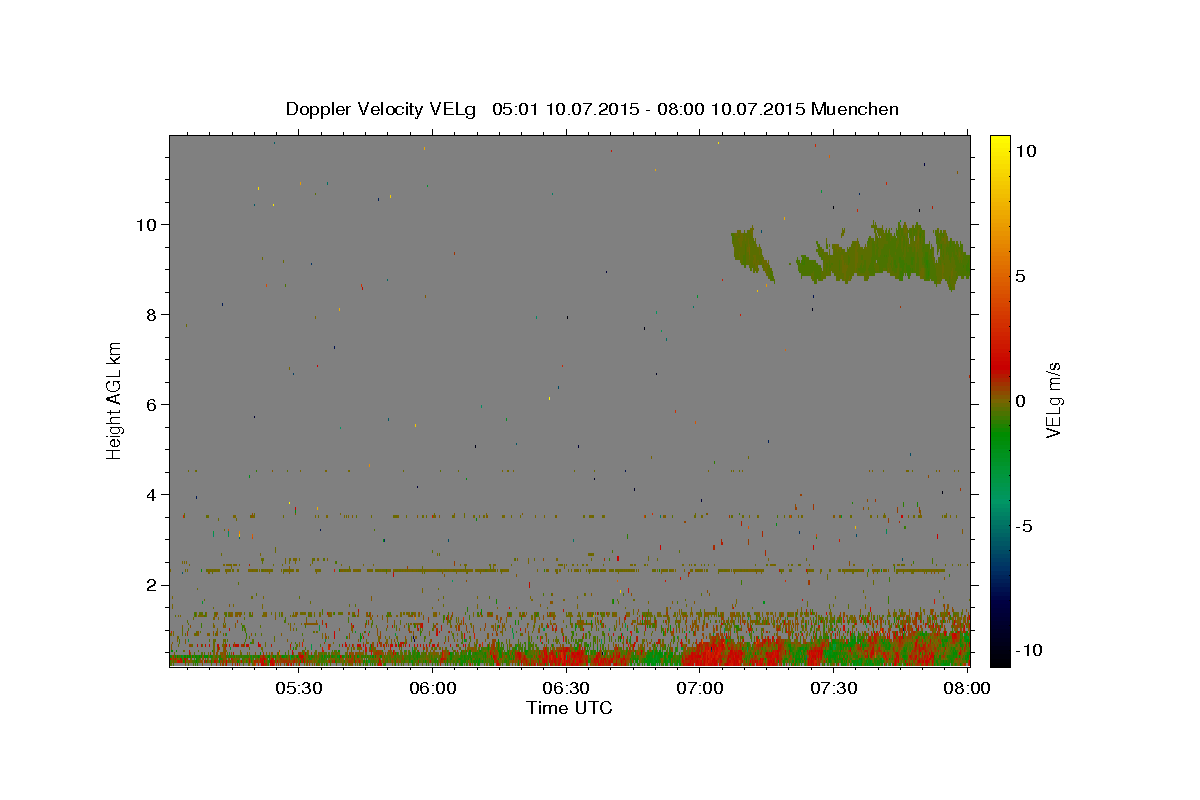Click the small cloud patch near 9.5 km
The width and height of the screenshot is (1200, 800).
[x=750, y=253]
